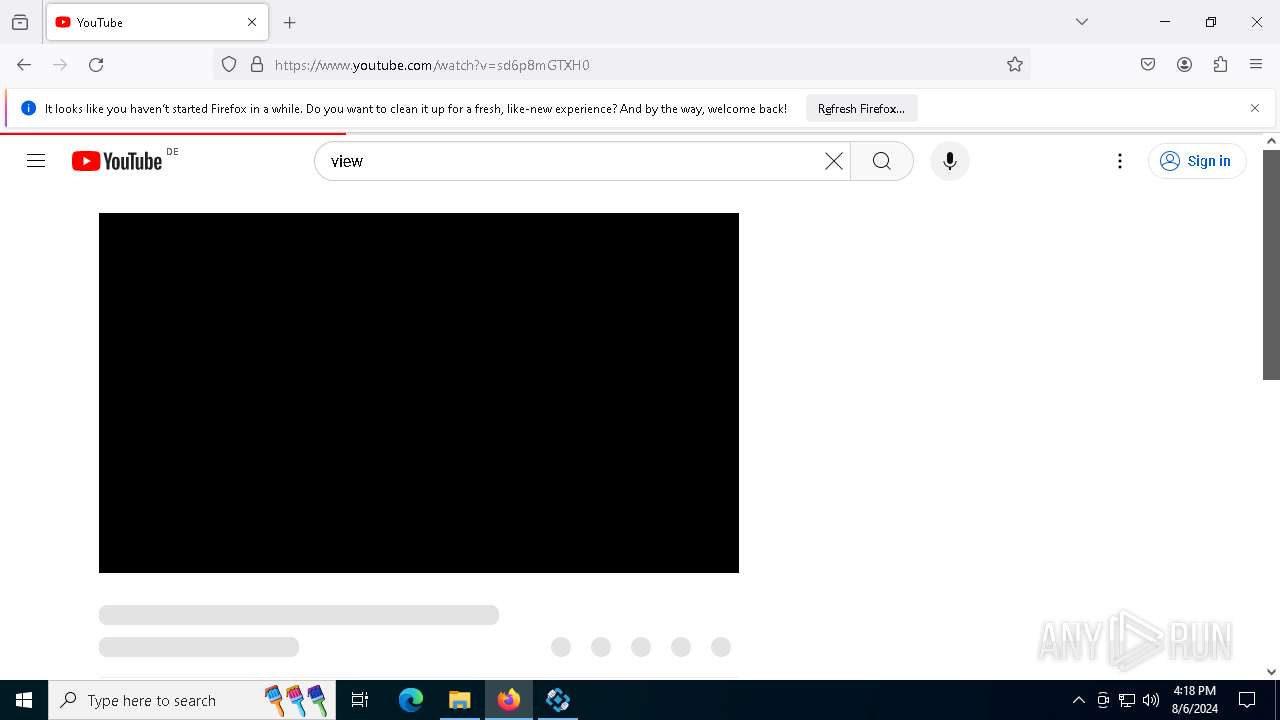
Task: Open Firefox View recent browsing icon
Action: pyautogui.click(x=20, y=22)
